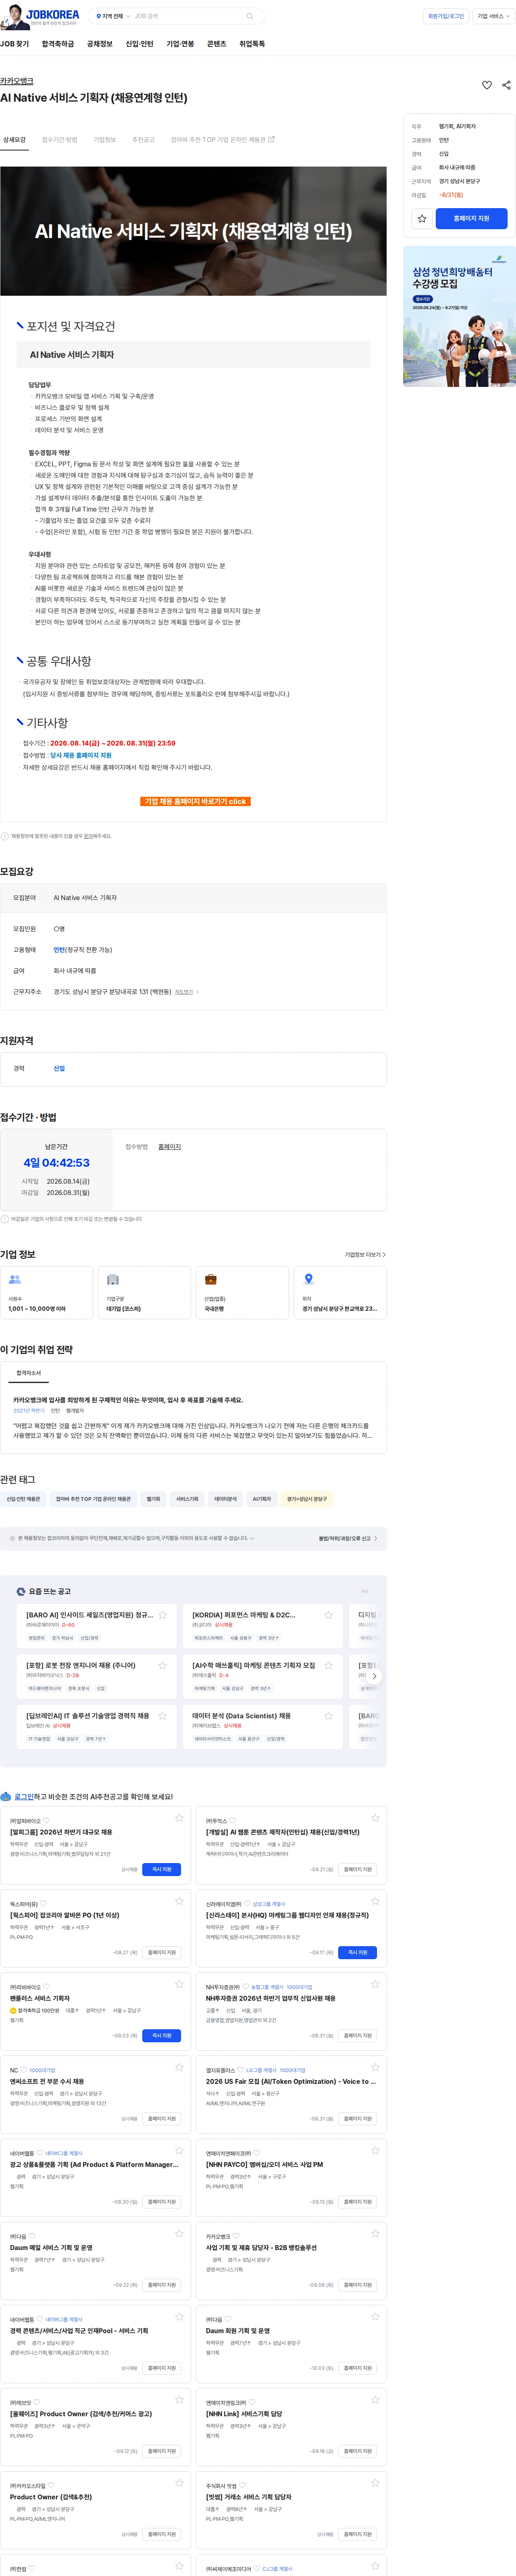This screenshot has width=516, height=2576.
Task: Click the 웹기획 tag
Action: [153, 1499]
